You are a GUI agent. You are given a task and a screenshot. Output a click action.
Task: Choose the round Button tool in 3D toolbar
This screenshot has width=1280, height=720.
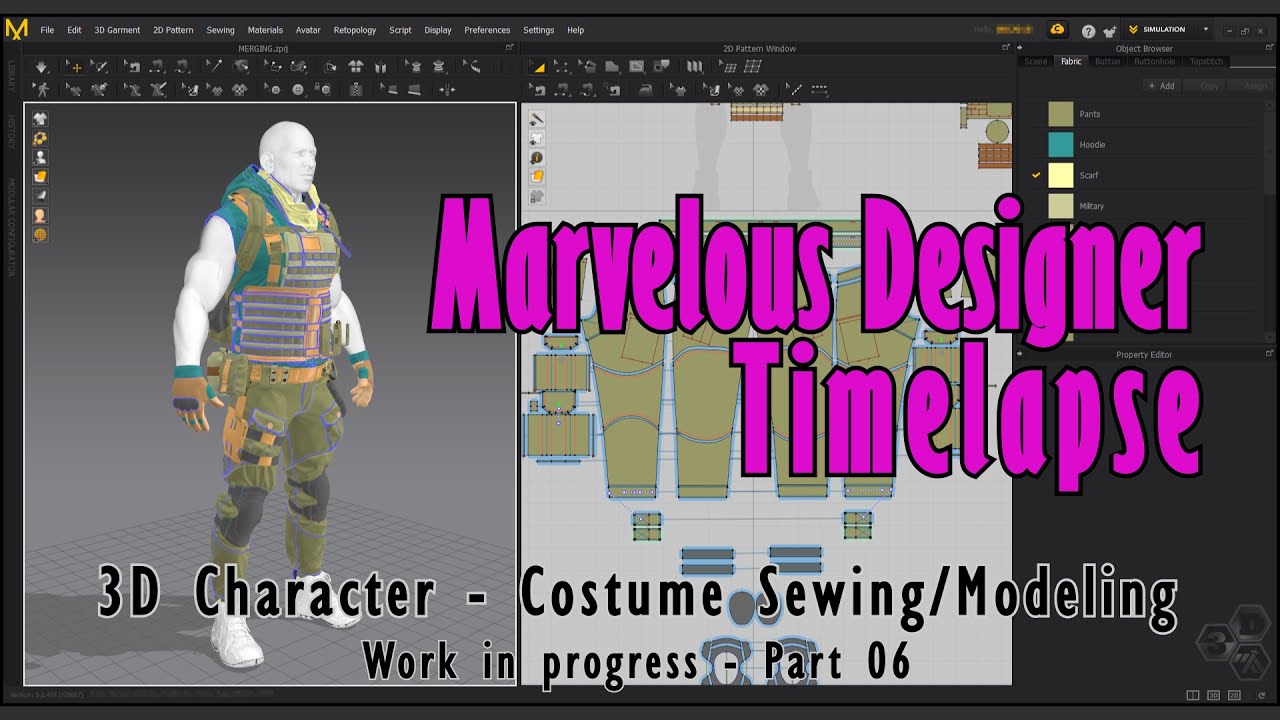297,90
